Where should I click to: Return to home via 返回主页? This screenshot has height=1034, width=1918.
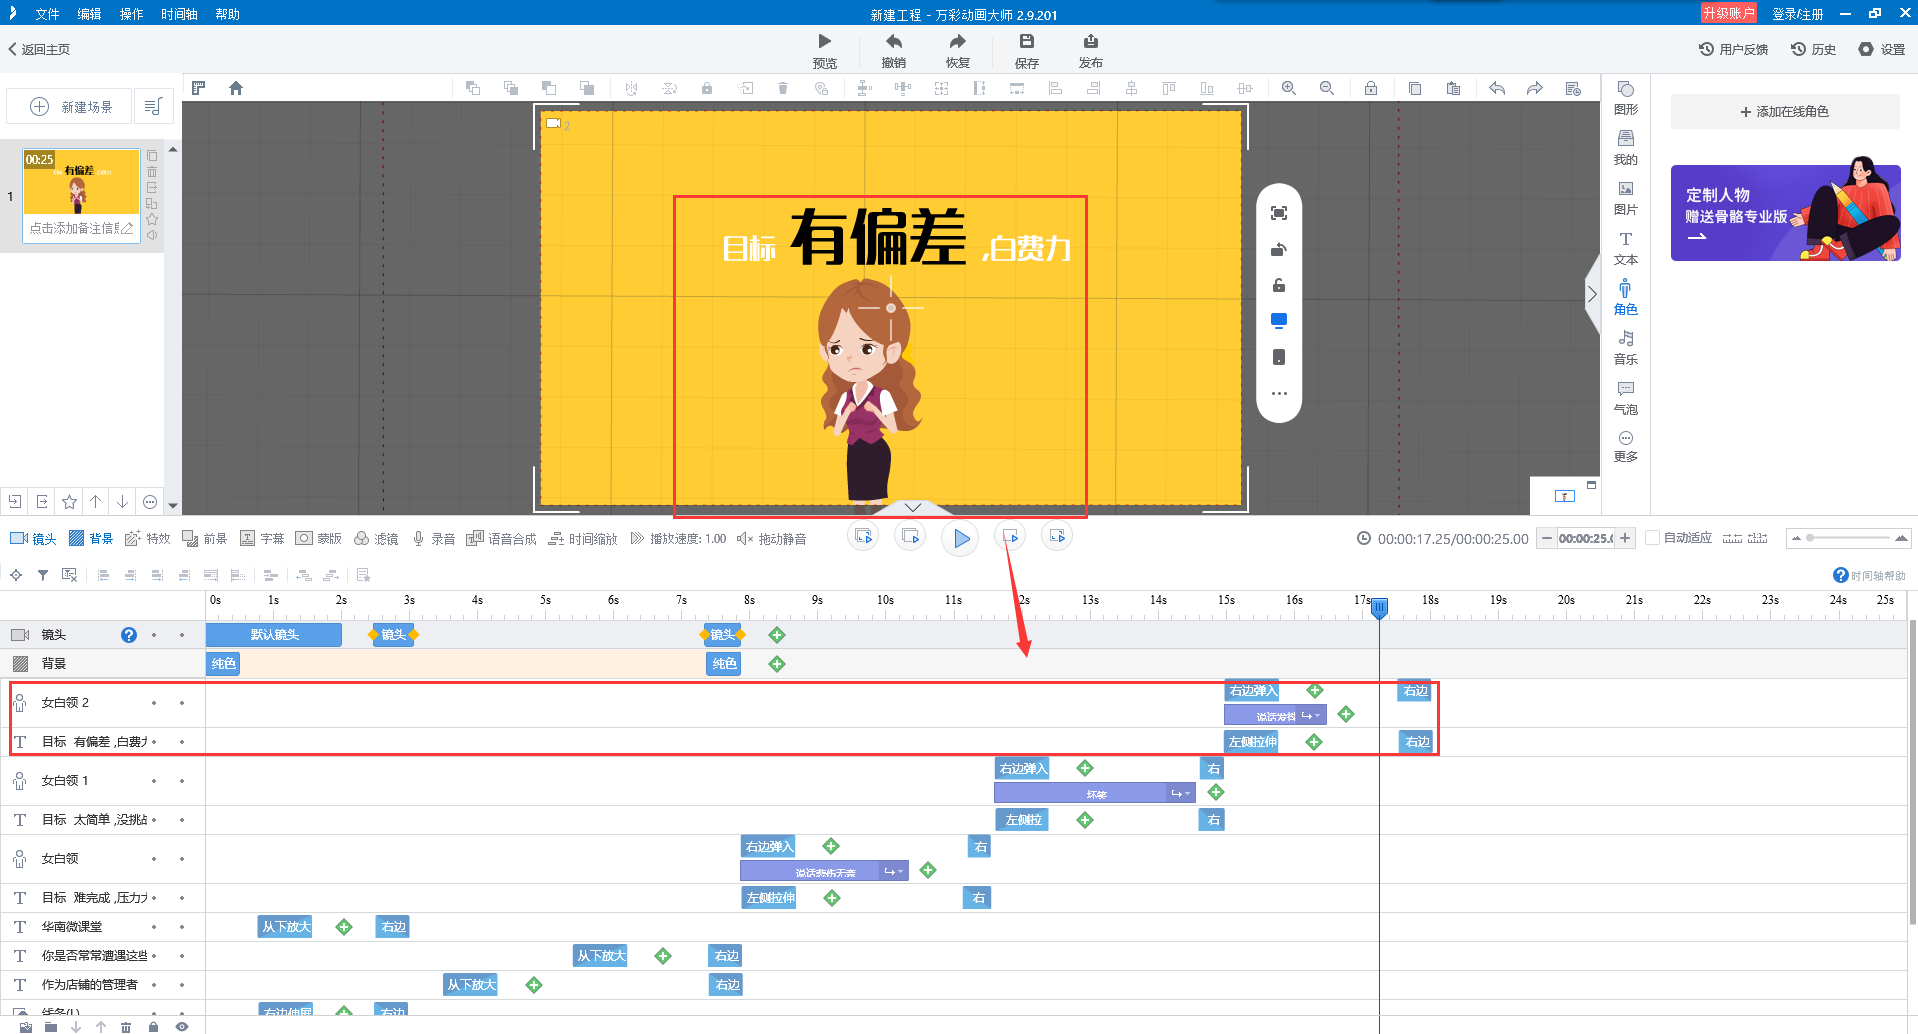click(39, 49)
